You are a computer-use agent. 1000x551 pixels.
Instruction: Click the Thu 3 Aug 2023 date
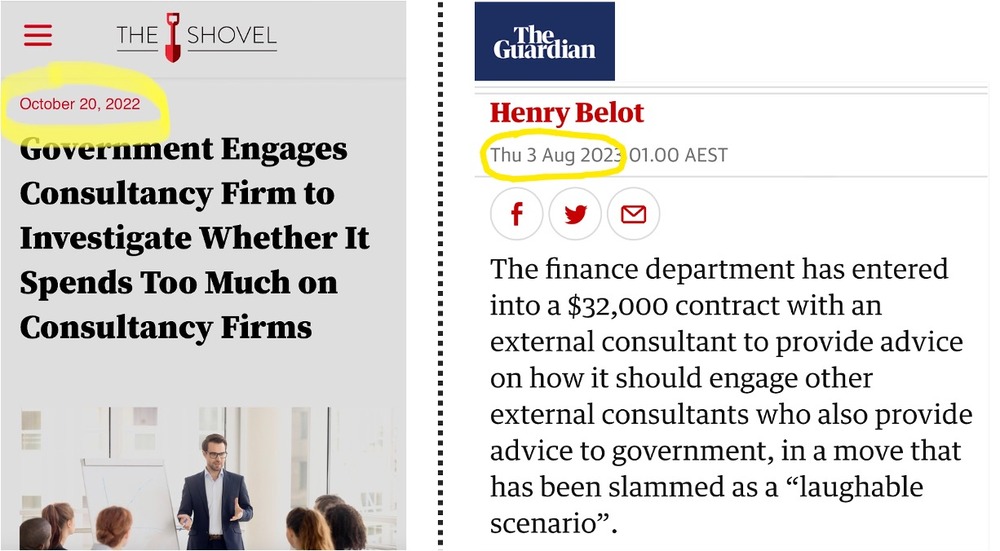[555, 156]
